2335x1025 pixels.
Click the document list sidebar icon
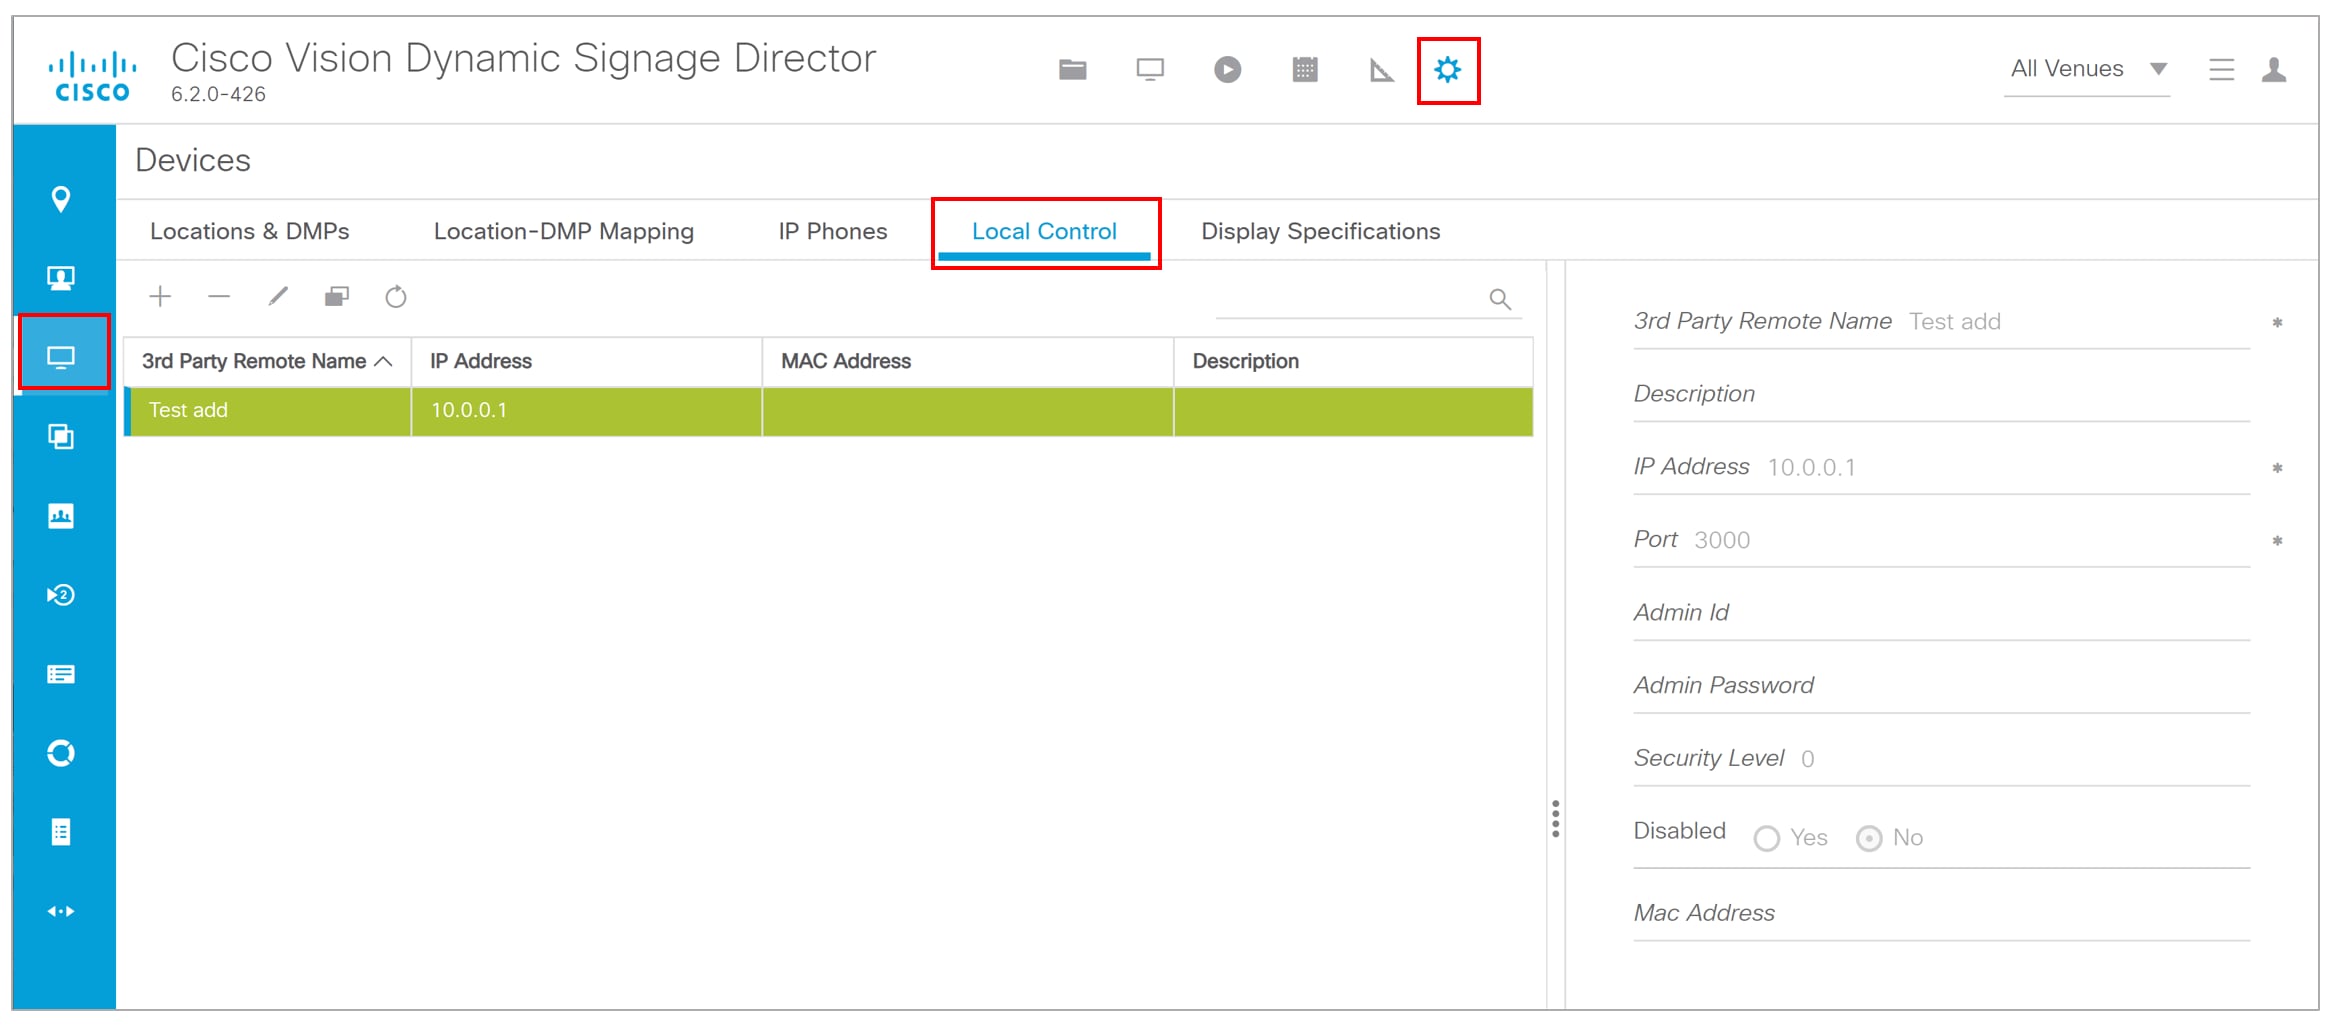point(61,832)
